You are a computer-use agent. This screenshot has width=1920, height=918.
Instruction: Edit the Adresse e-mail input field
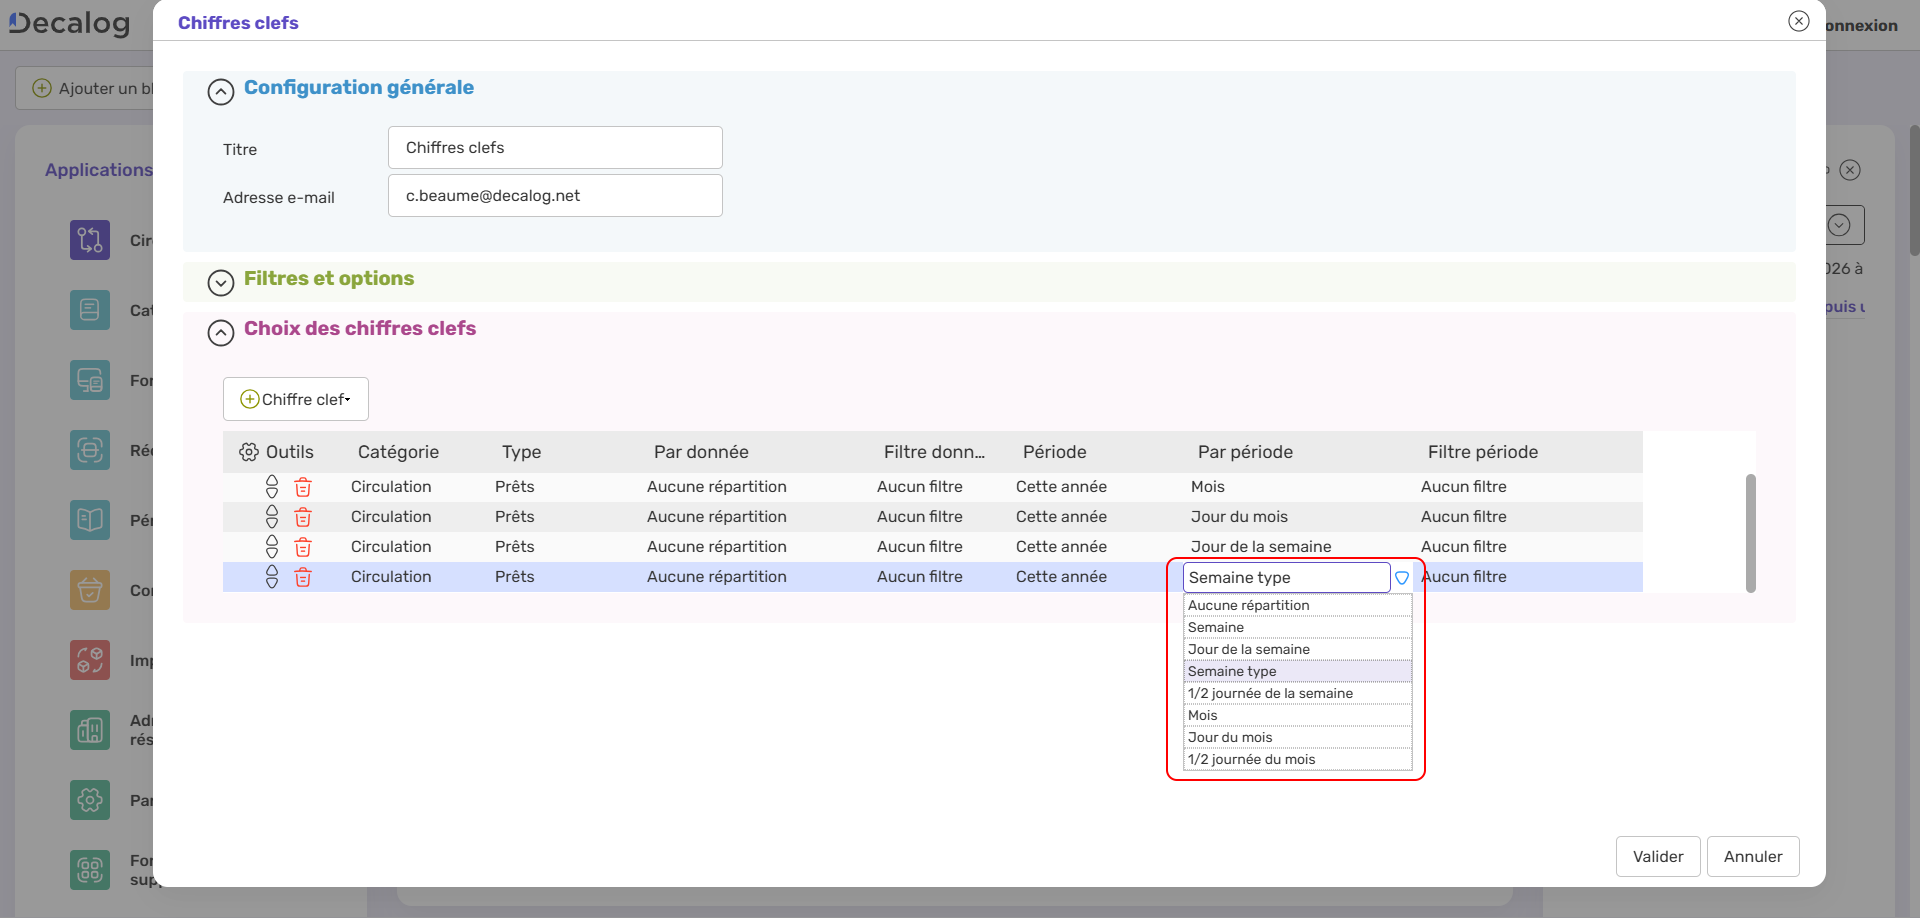point(554,195)
